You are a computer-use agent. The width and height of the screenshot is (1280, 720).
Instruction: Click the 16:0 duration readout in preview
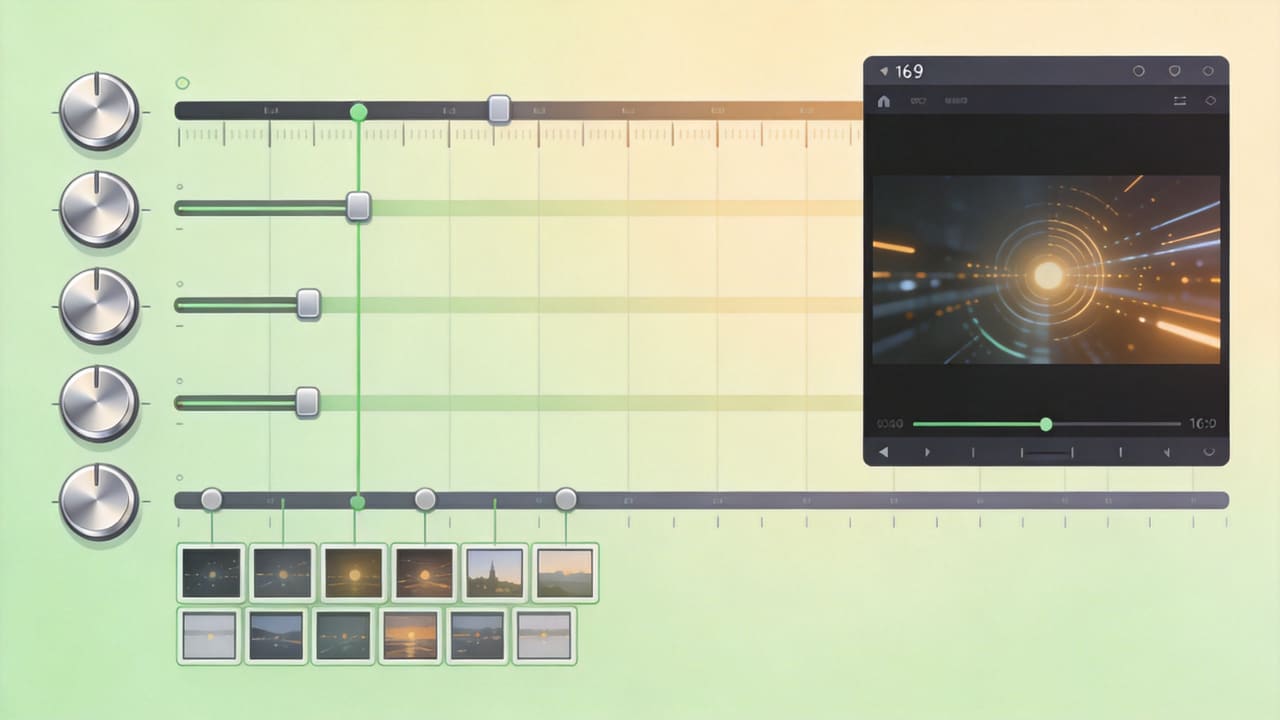(x=1202, y=424)
